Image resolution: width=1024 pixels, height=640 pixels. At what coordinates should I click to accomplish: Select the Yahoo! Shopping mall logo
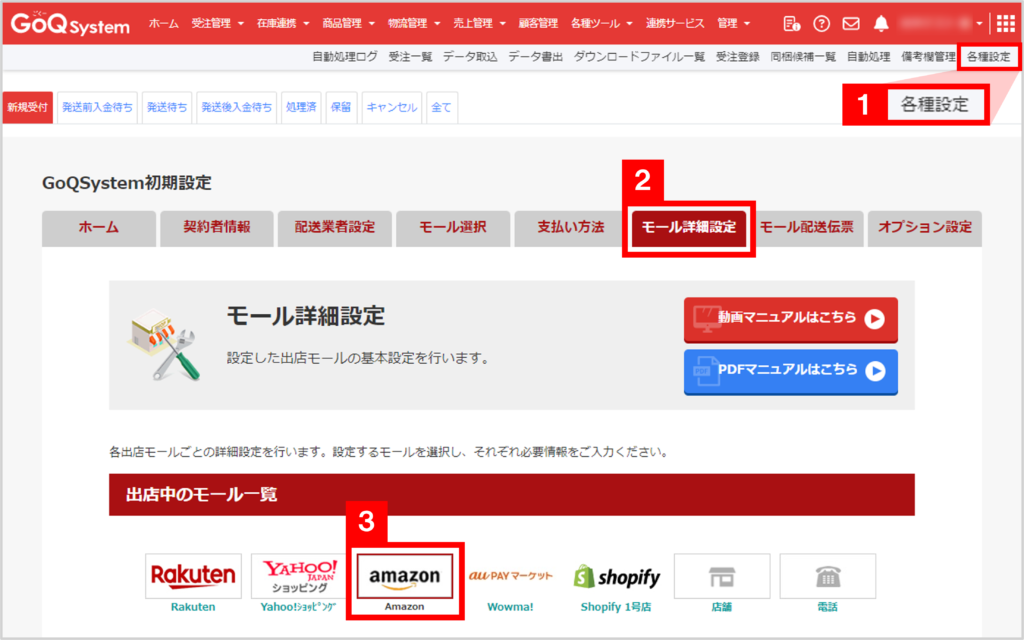298,576
